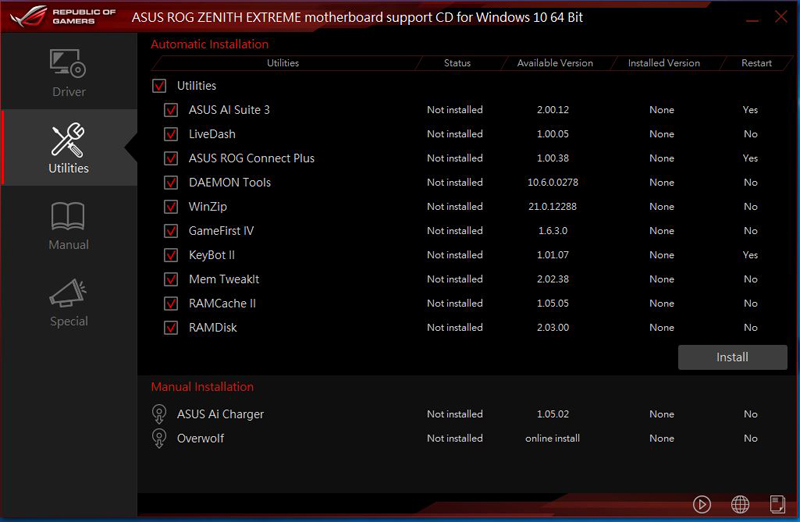
Task: Select the Utilities wrench icon
Action: coord(68,140)
